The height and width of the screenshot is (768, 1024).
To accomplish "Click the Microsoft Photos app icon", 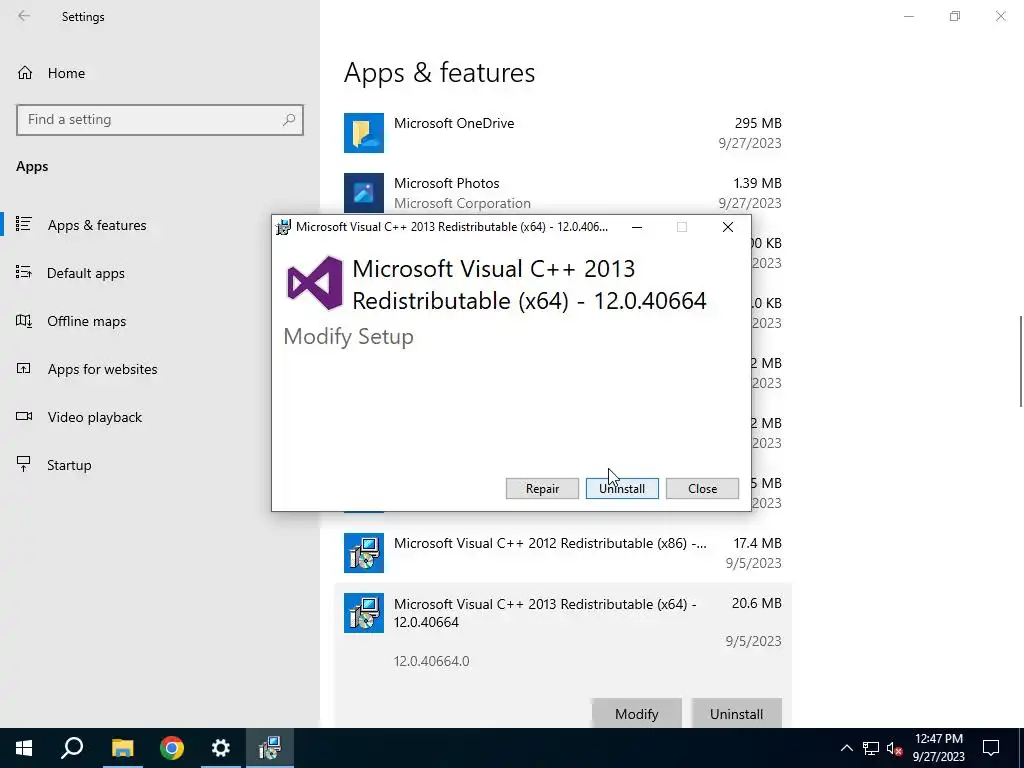I will (364, 193).
